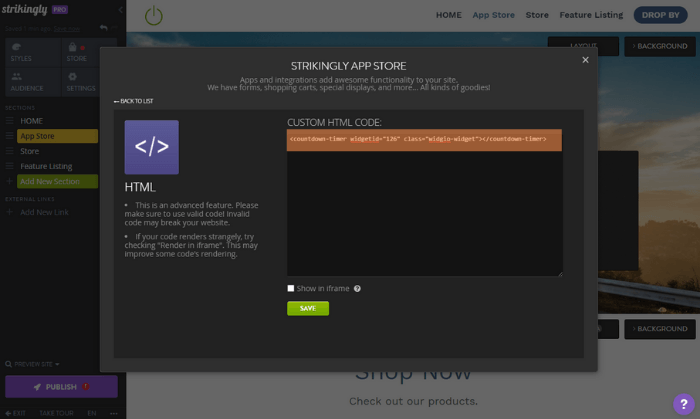Enable the Show in iframe checkbox
700x419 pixels.
[291, 288]
